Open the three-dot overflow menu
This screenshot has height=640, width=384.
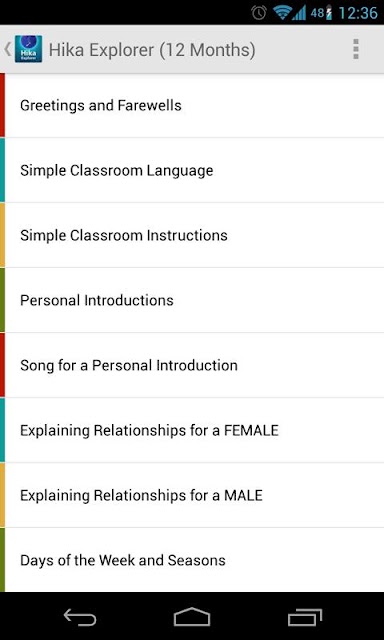coord(356,49)
